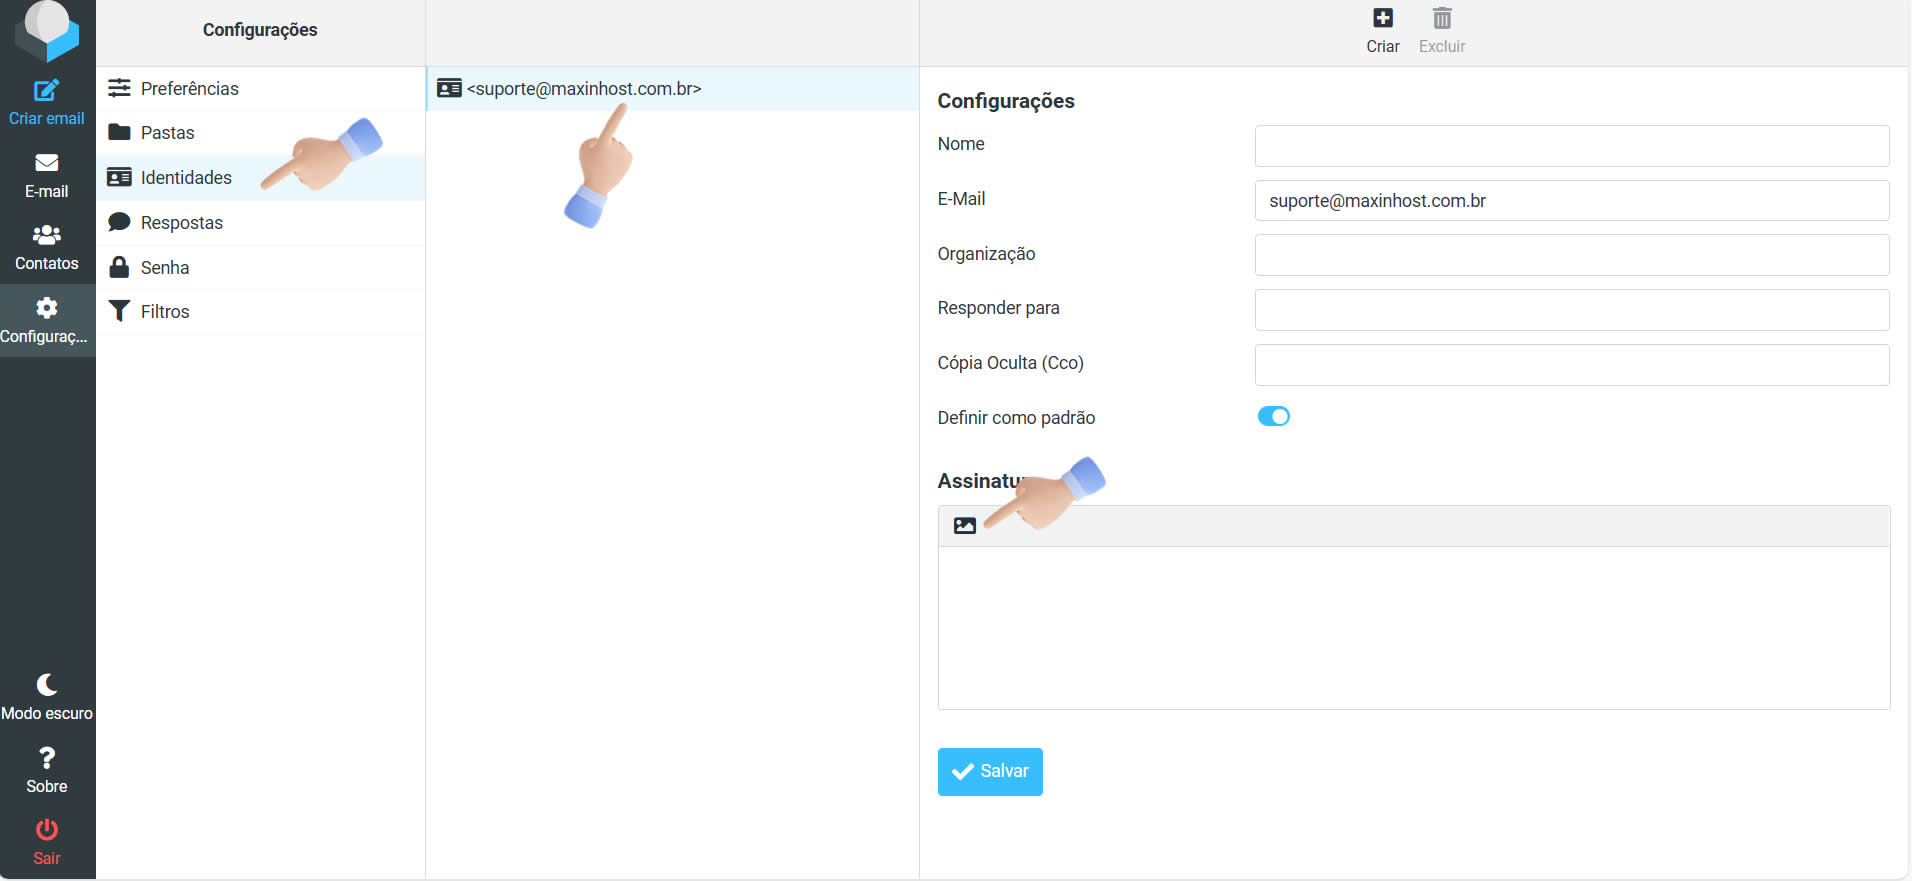Open the Filtros section
This screenshot has height=881, width=1912.
click(x=165, y=312)
